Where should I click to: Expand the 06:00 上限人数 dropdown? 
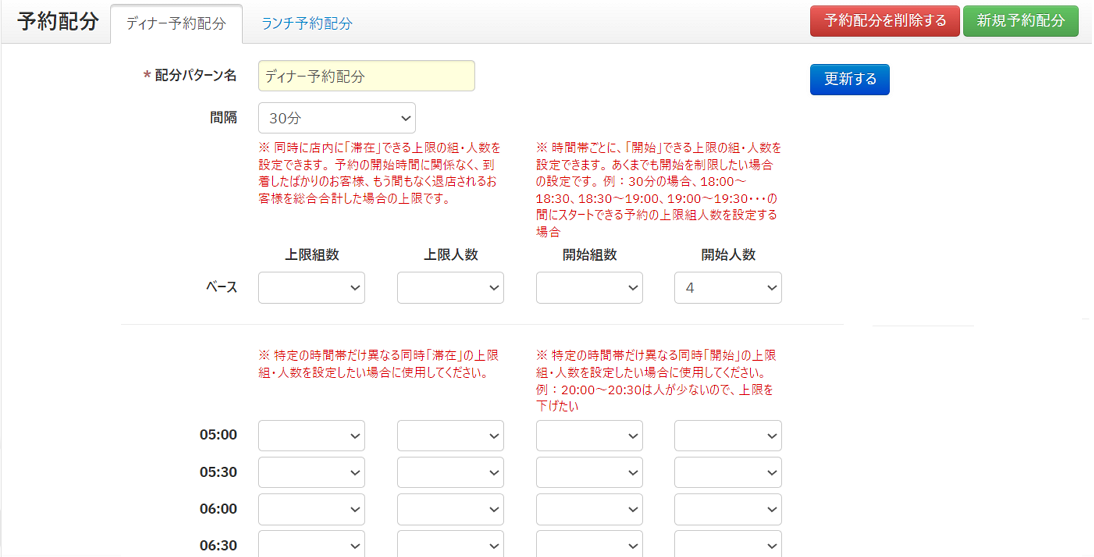[450, 510]
